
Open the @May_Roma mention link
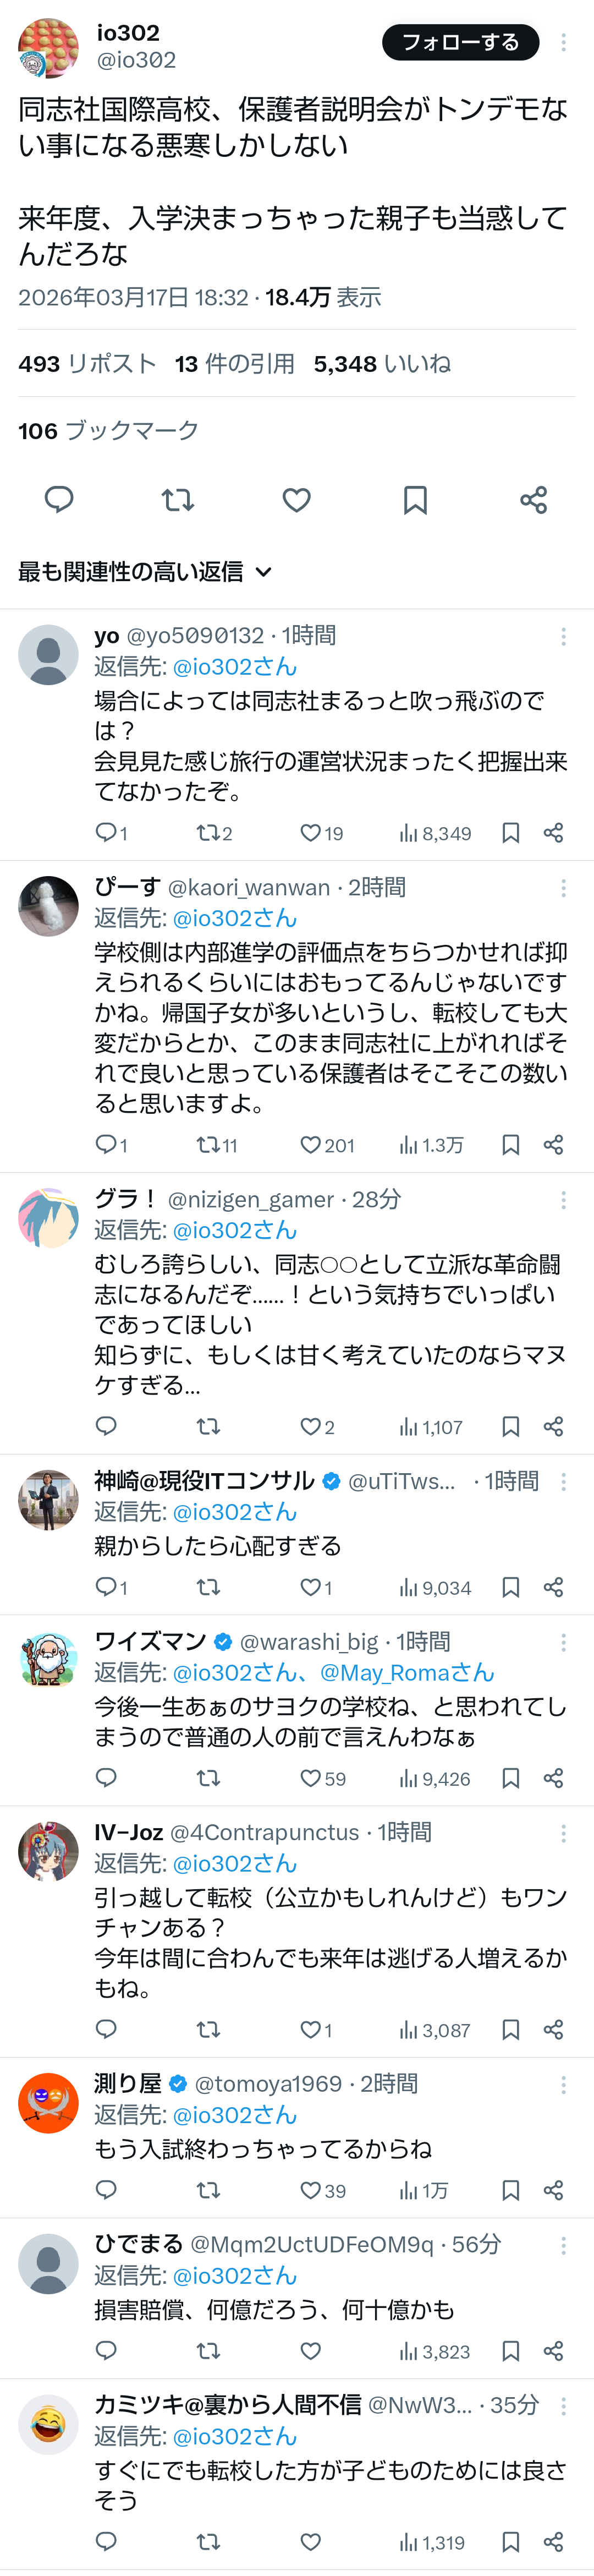coord(407,1673)
